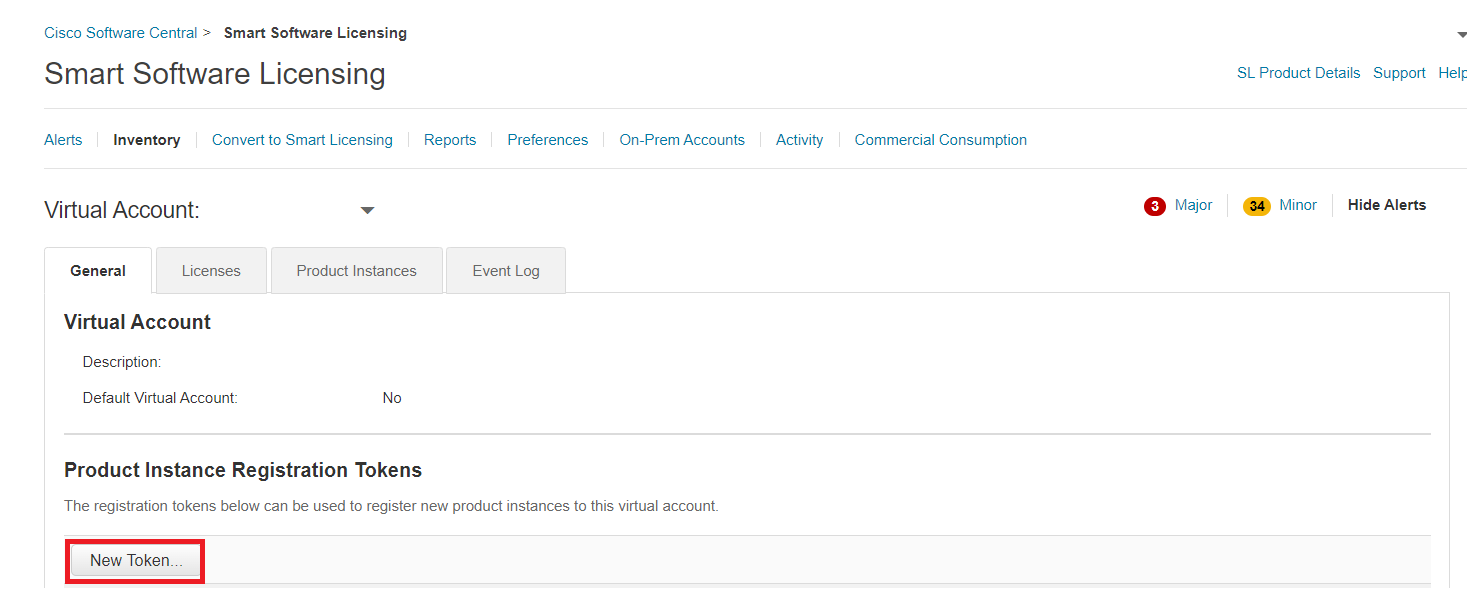Open the Cisco Software Central breadcrumb link
The height and width of the screenshot is (597, 1467).
(x=120, y=33)
